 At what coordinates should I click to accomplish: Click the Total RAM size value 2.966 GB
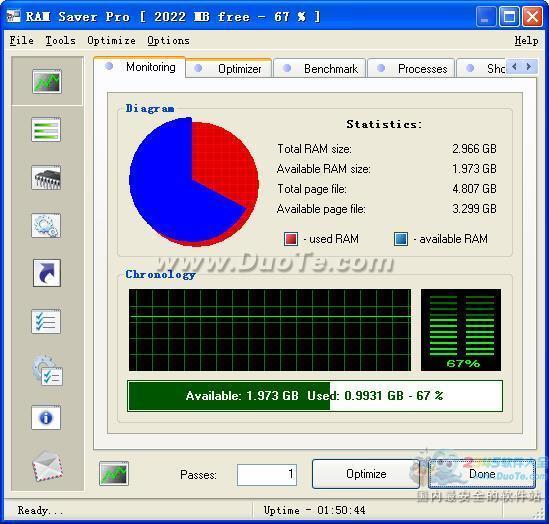coord(474,149)
